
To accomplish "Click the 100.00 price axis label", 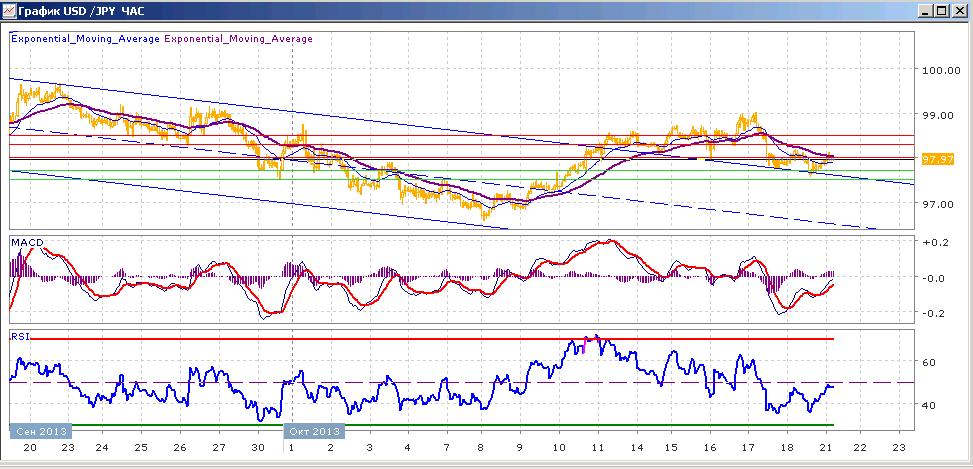I will [941, 71].
